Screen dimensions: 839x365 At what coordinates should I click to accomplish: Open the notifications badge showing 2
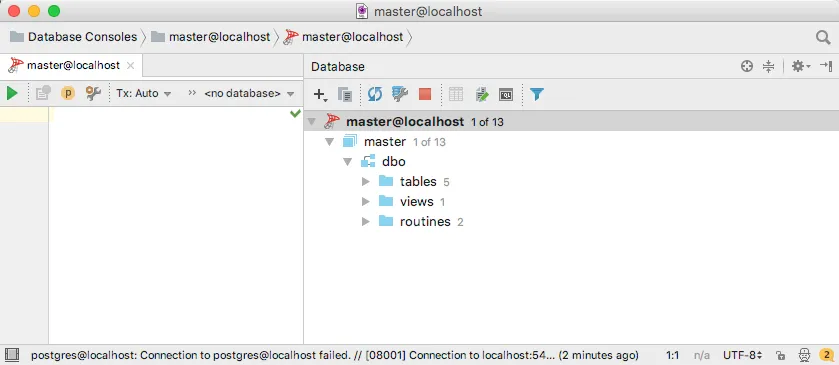point(827,355)
